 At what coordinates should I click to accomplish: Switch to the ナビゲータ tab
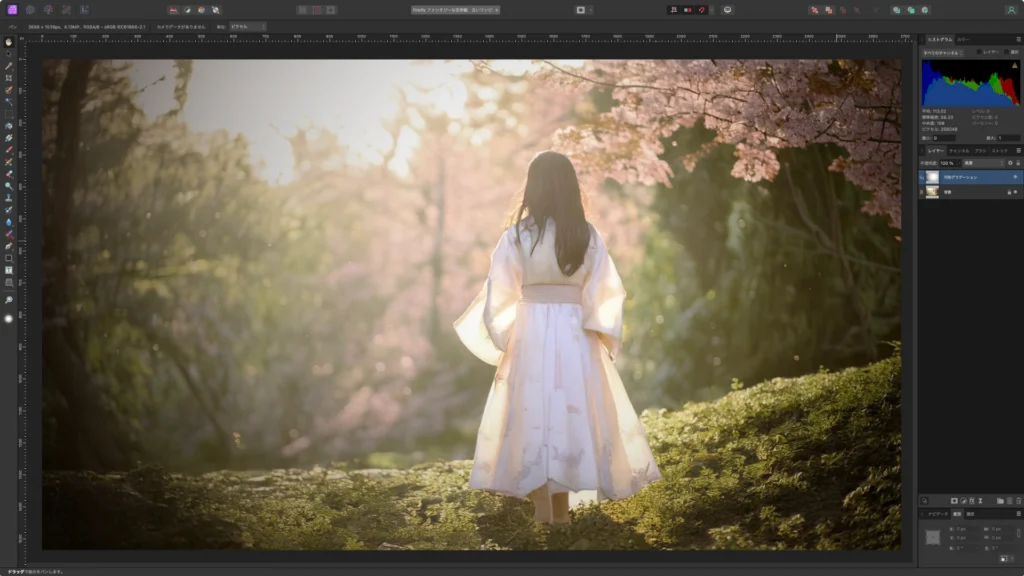pos(936,514)
